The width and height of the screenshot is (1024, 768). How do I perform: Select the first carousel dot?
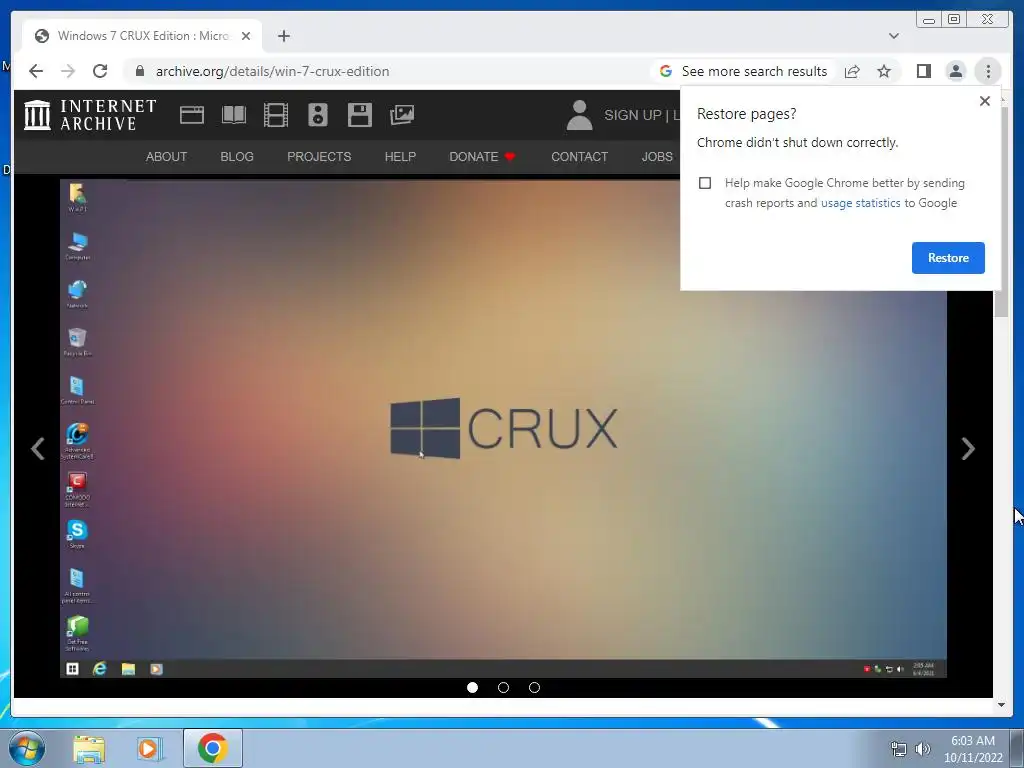473,688
